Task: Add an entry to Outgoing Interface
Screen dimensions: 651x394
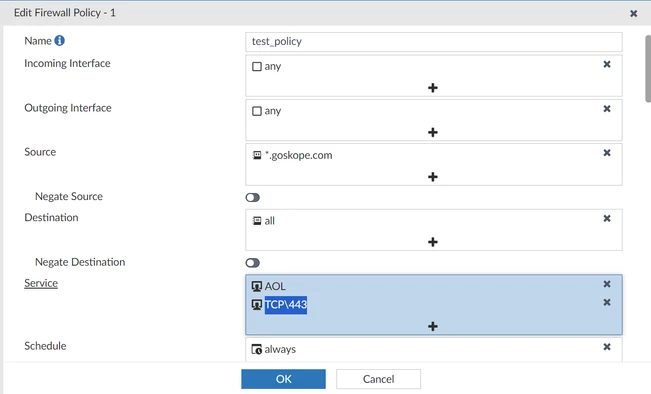Action: [x=433, y=132]
